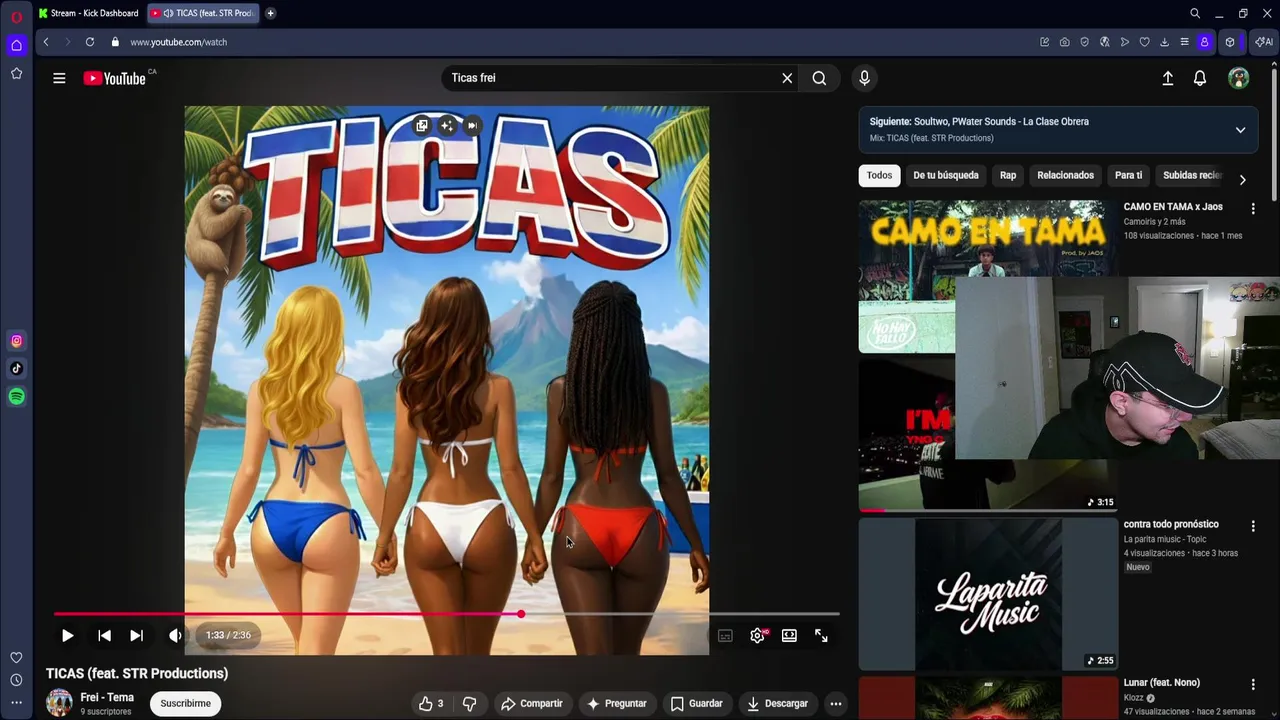Open player settings gear
The image size is (1280, 720).
tap(758, 635)
